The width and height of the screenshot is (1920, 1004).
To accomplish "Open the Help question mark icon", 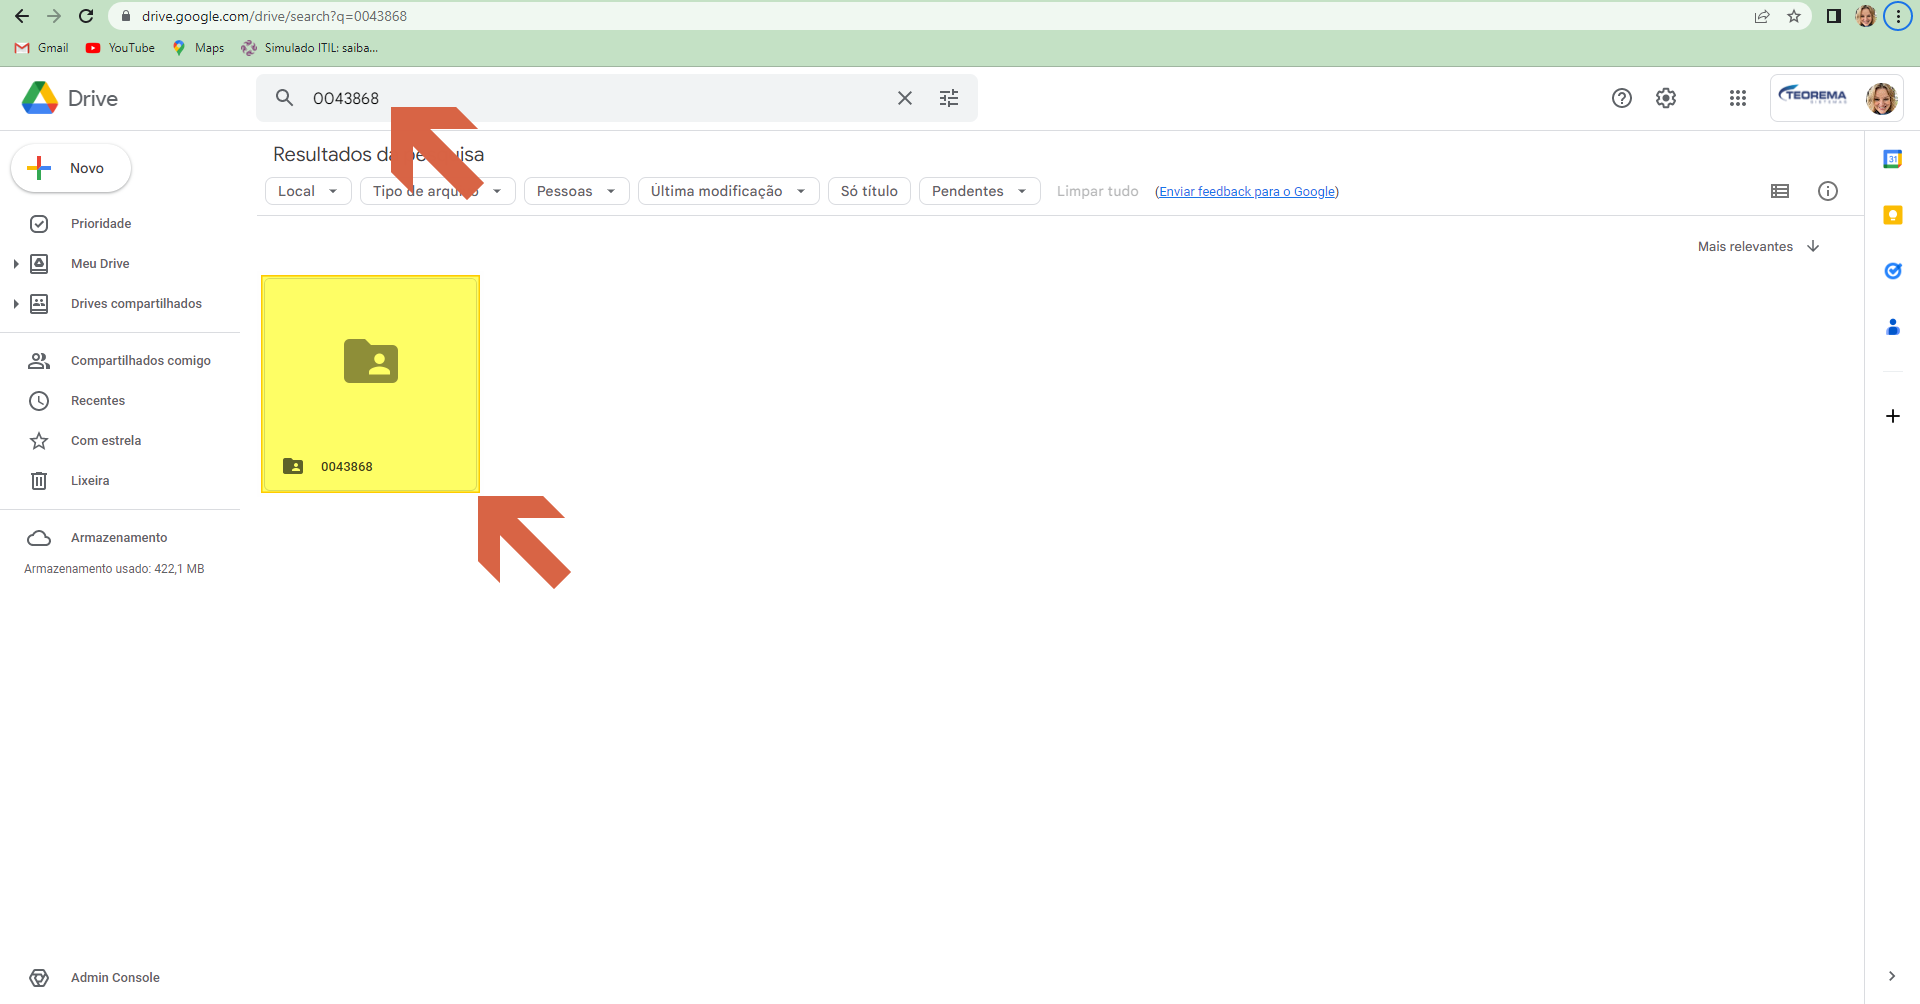I will click(1622, 98).
